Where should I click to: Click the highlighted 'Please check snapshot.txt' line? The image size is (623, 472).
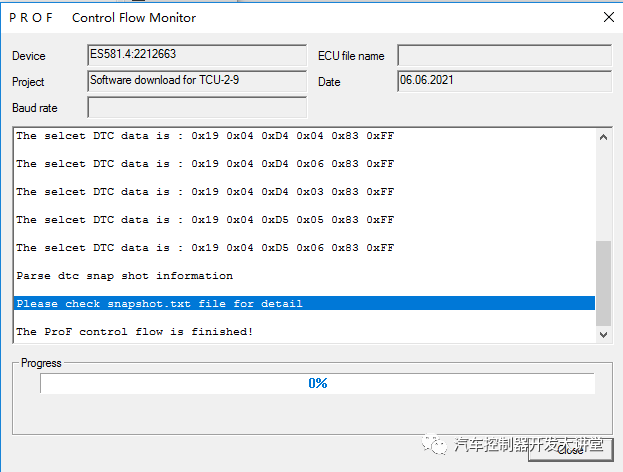[160, 304]
